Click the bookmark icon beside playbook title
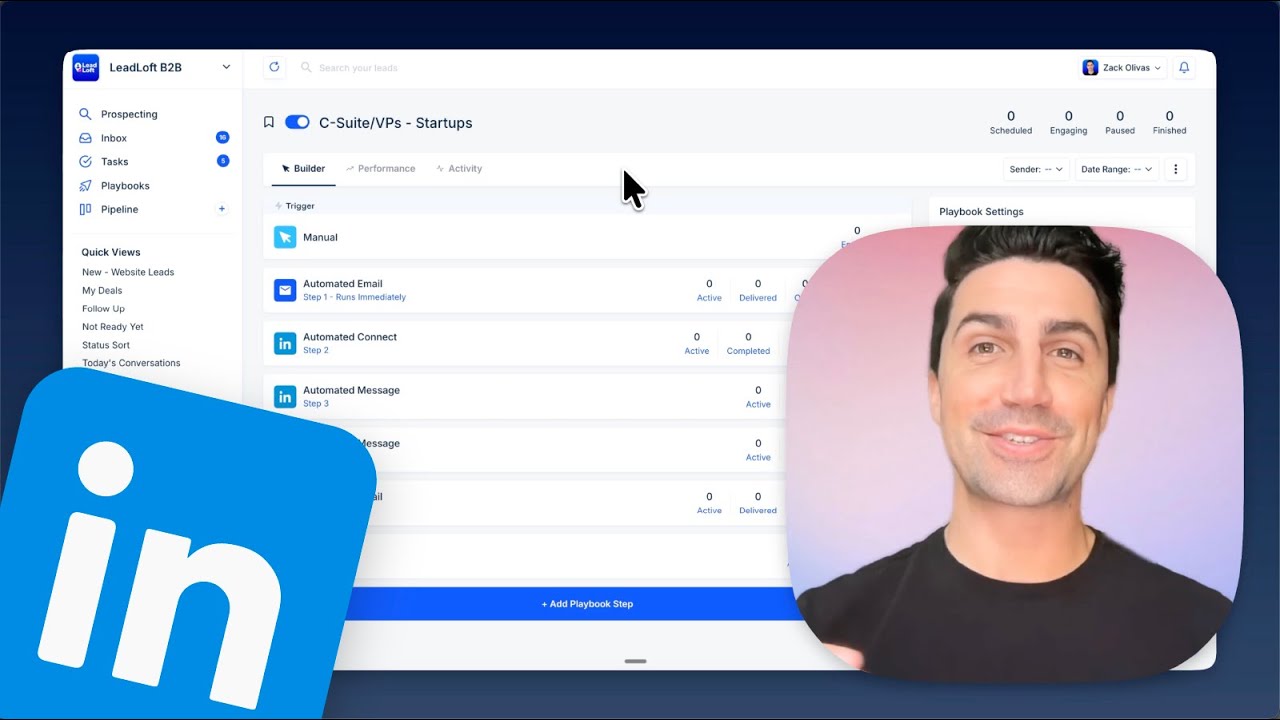This screenshot has width=1280, height=720. [x=268, y=122]
